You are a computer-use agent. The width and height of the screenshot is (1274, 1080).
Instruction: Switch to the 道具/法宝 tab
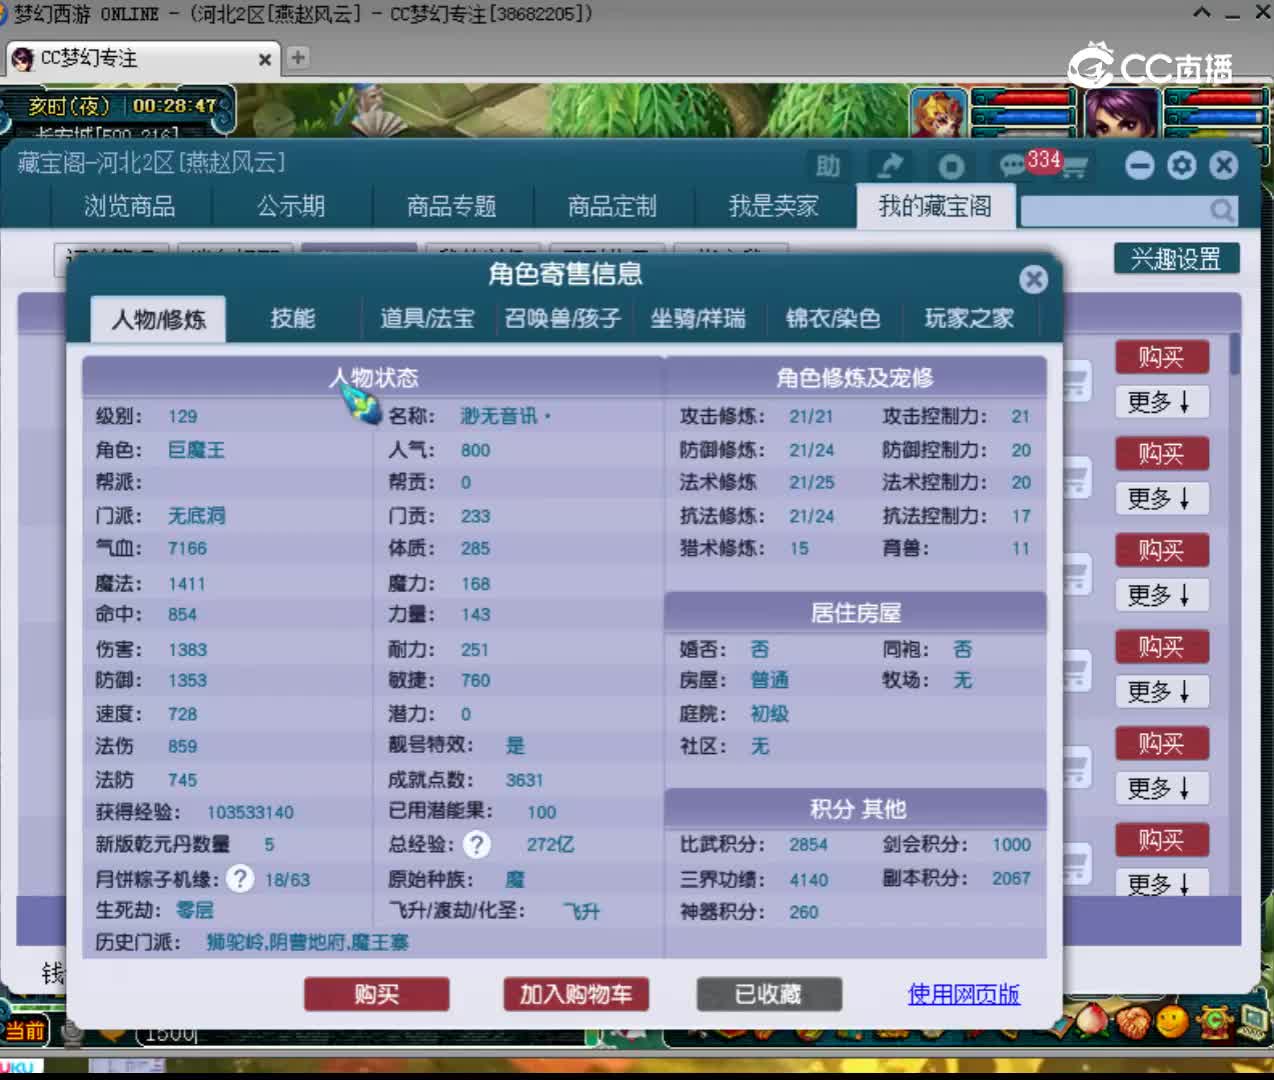click(x=427, y=318)
